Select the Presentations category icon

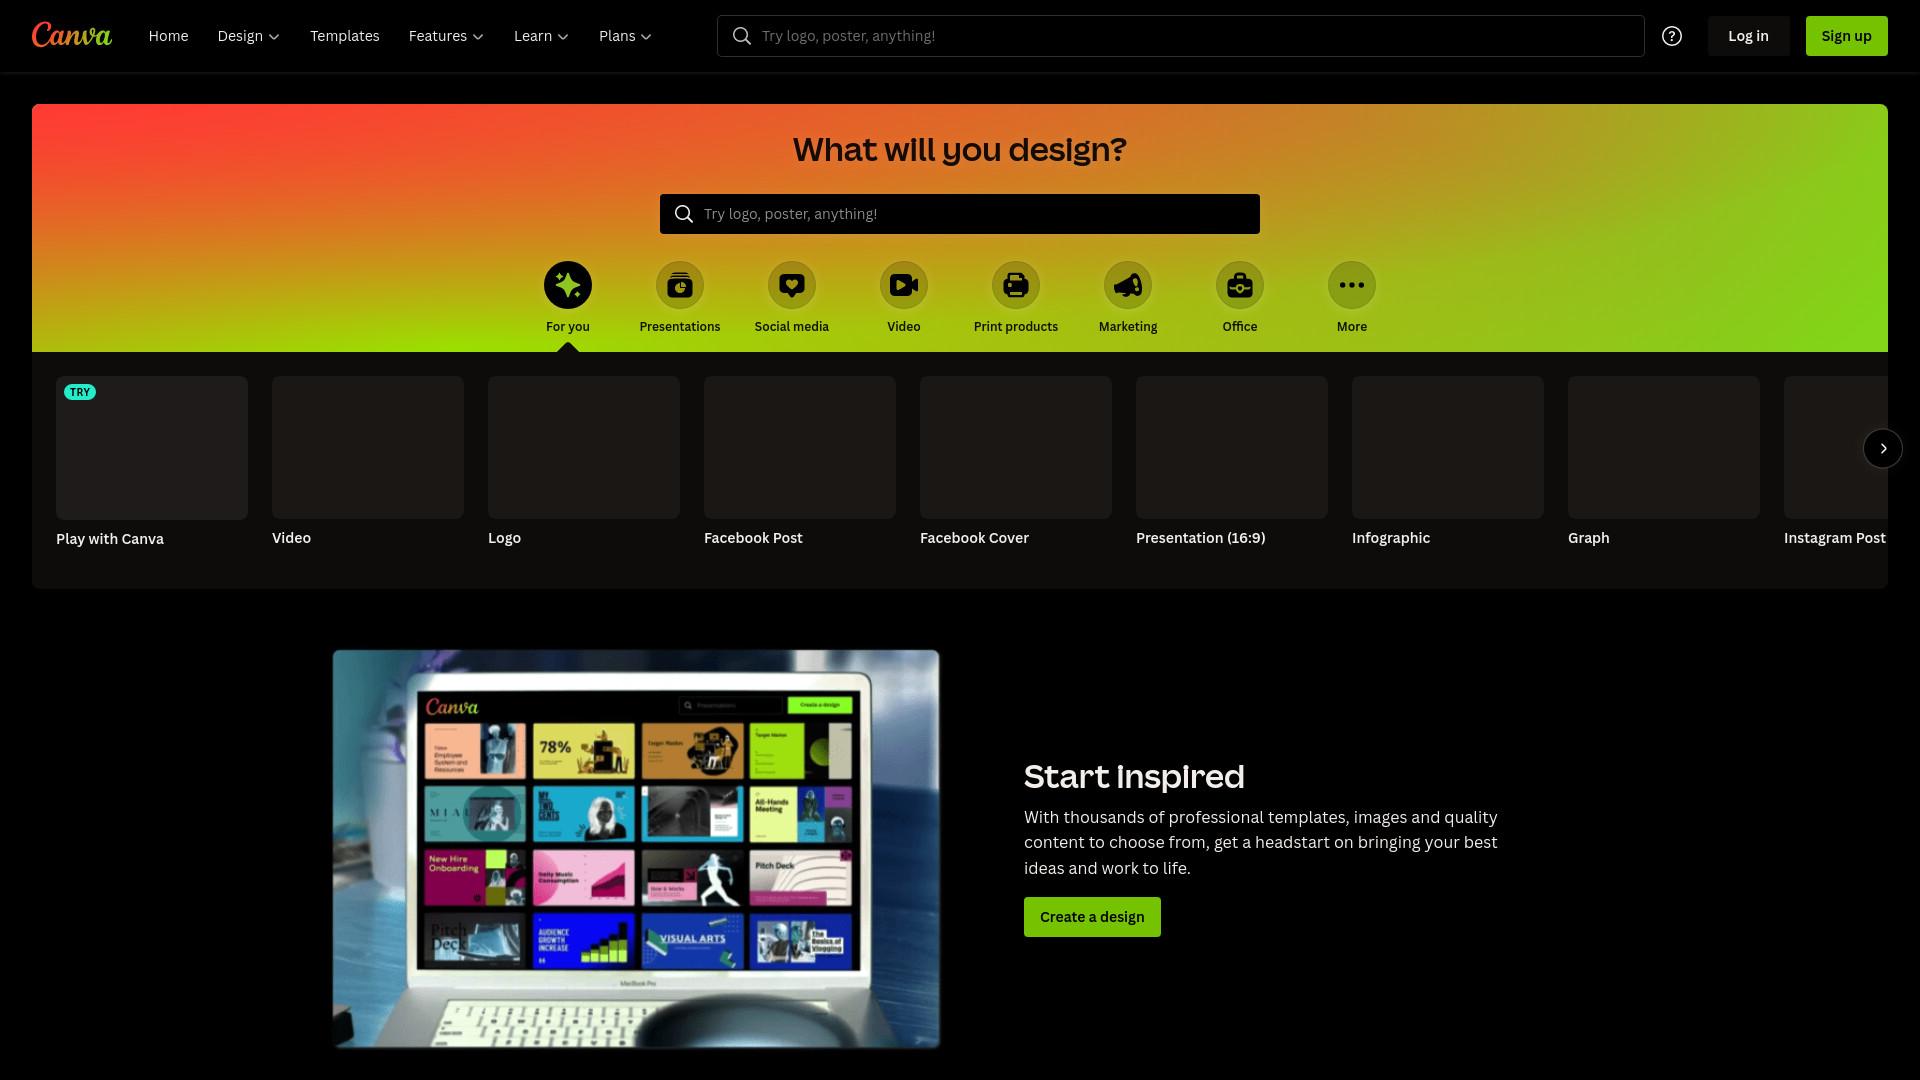680,286
